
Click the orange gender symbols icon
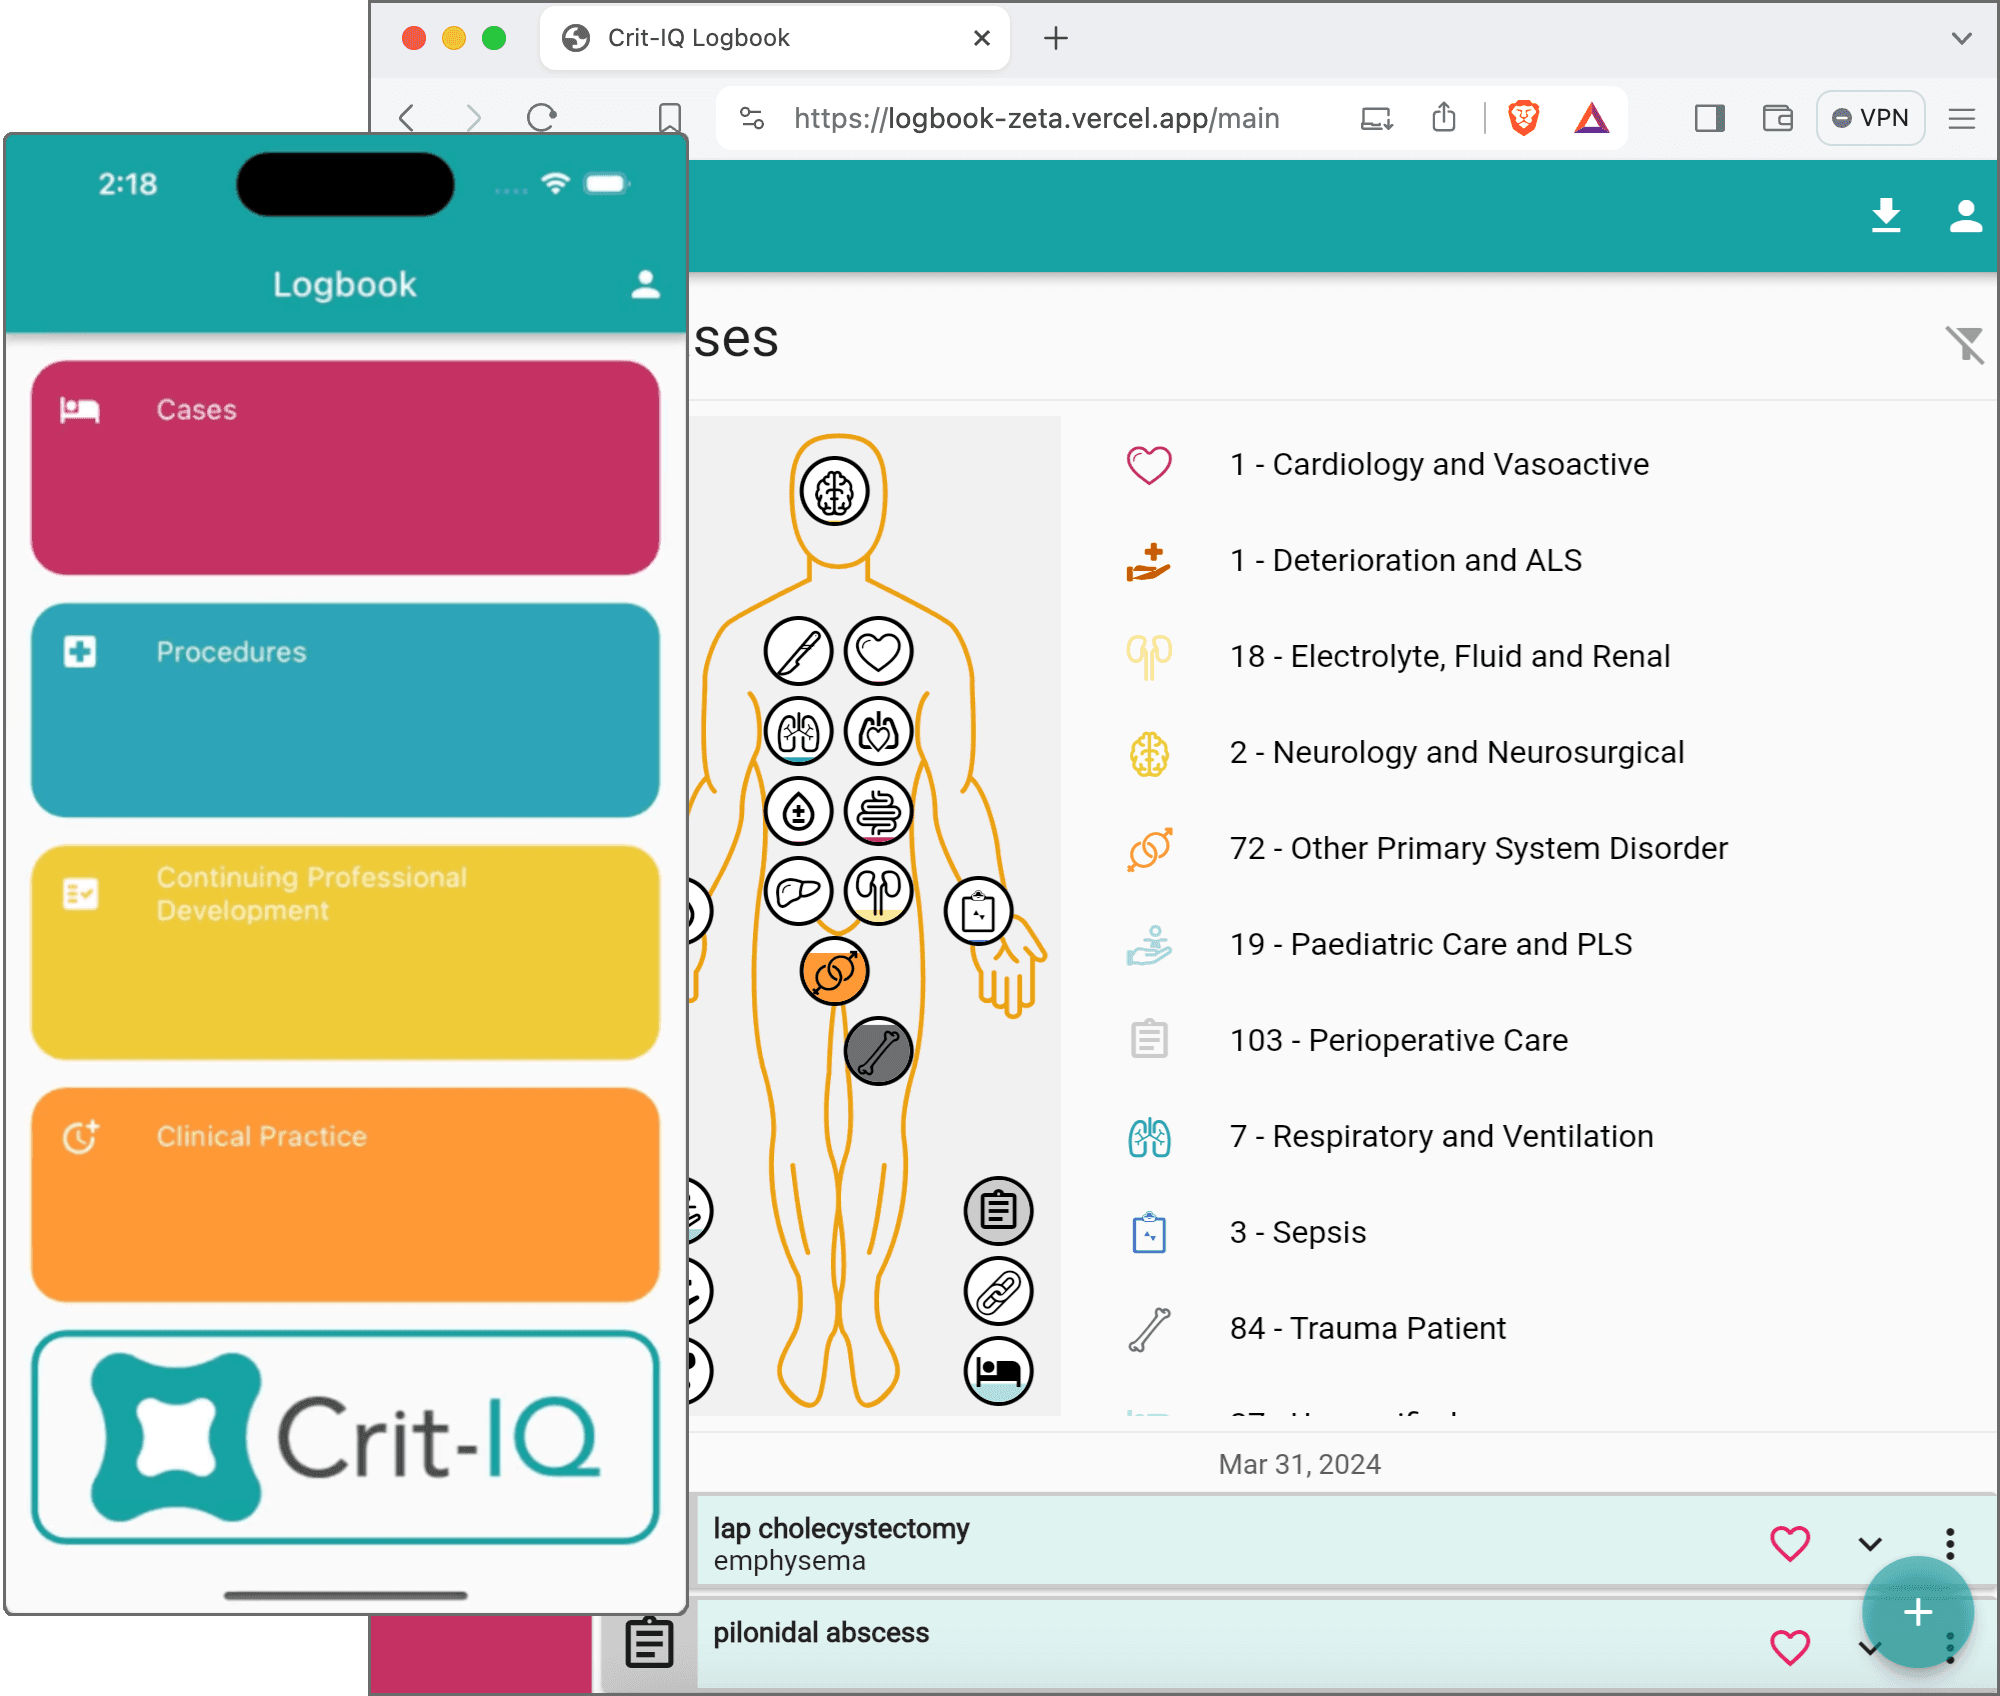pos(834,972)
